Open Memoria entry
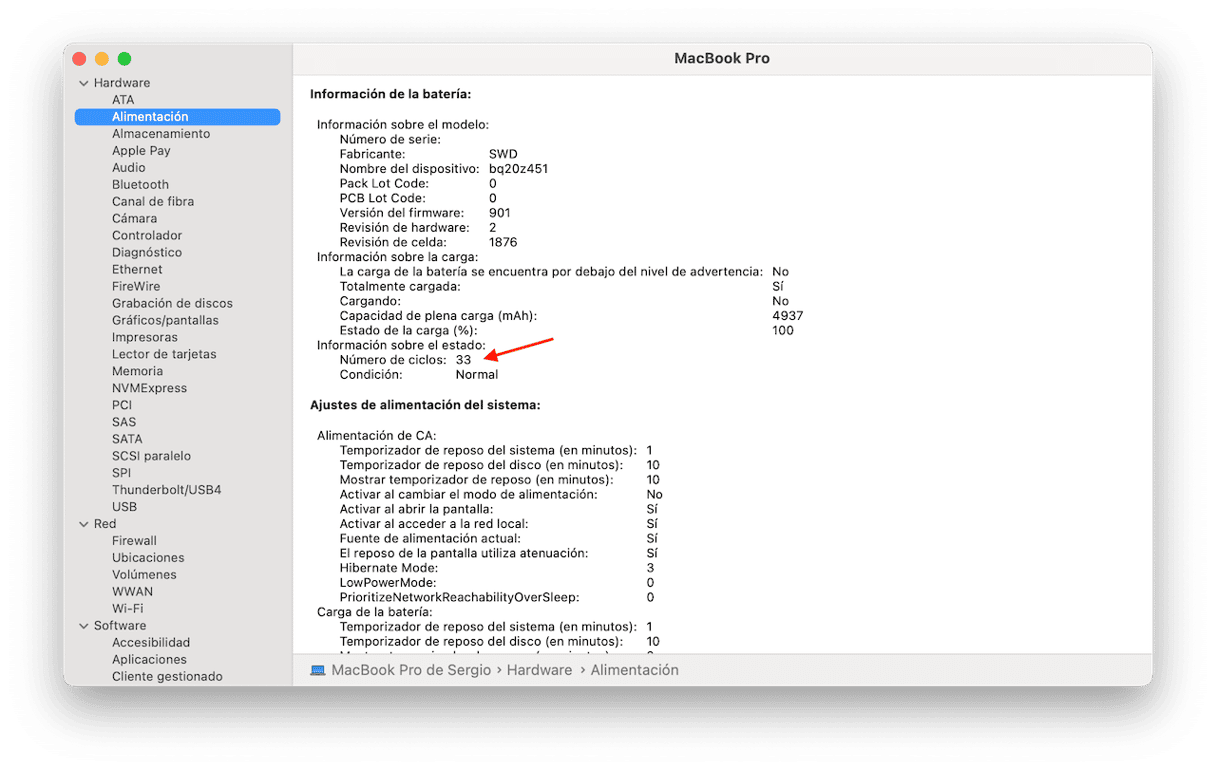Viewport: 1216px width, 770px height. 137,372
